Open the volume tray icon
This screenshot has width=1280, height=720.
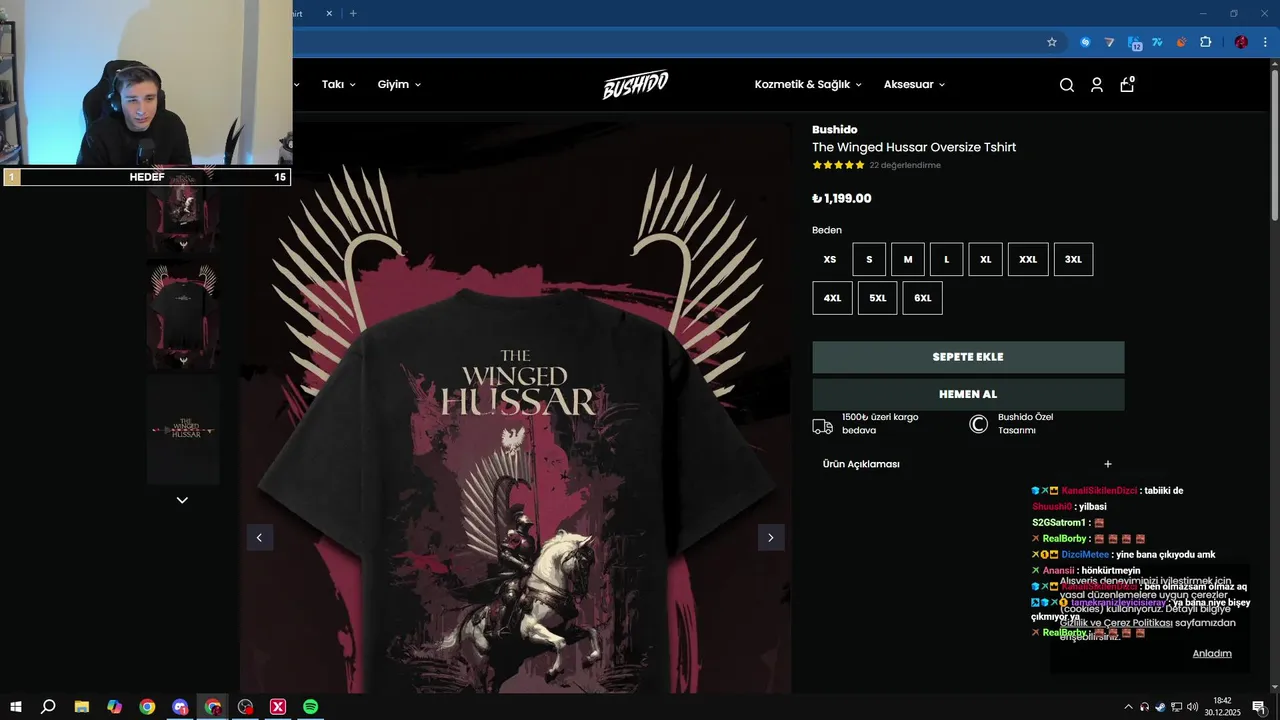coord(1192,707)
